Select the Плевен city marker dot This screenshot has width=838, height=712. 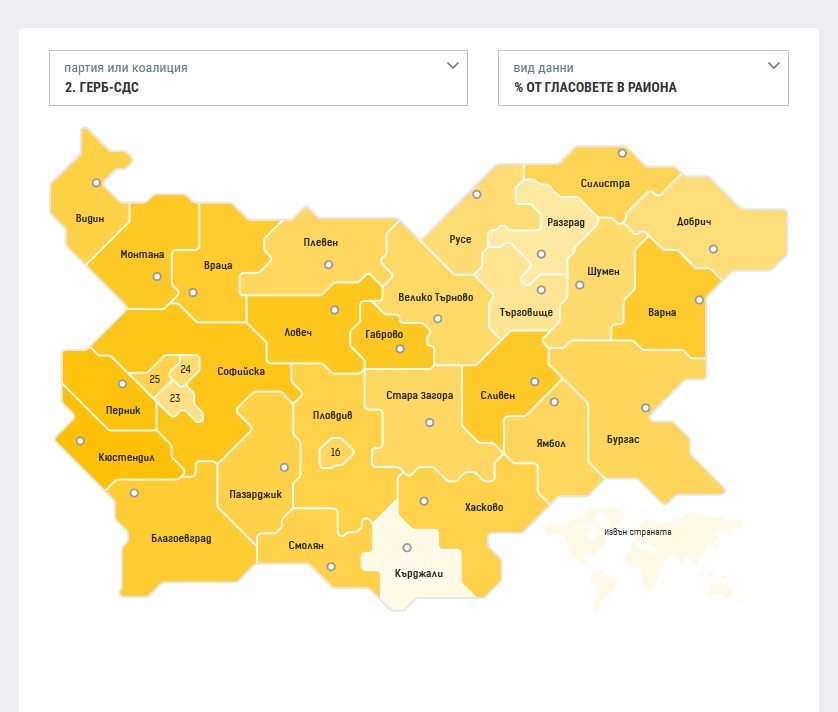[328, 265]
